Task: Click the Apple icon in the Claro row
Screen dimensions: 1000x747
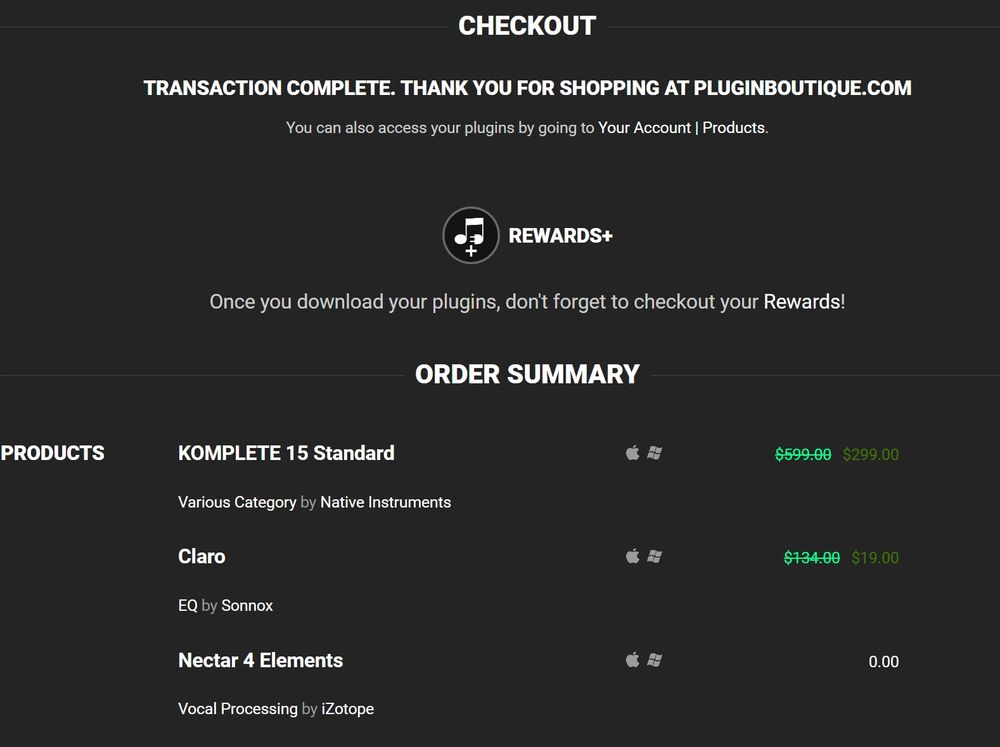Action: [632, 556]
